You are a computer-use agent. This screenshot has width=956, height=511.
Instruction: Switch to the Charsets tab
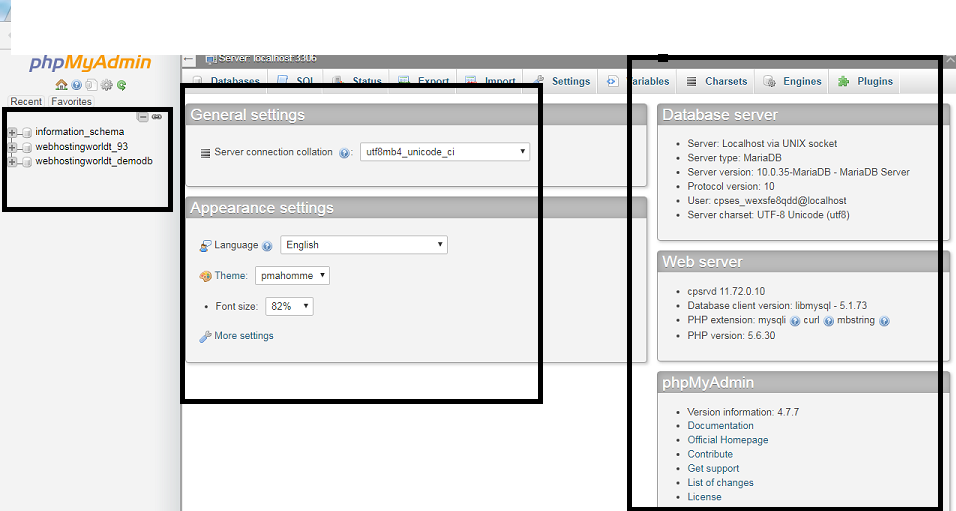pyautogui.click(x=716, y=81)
